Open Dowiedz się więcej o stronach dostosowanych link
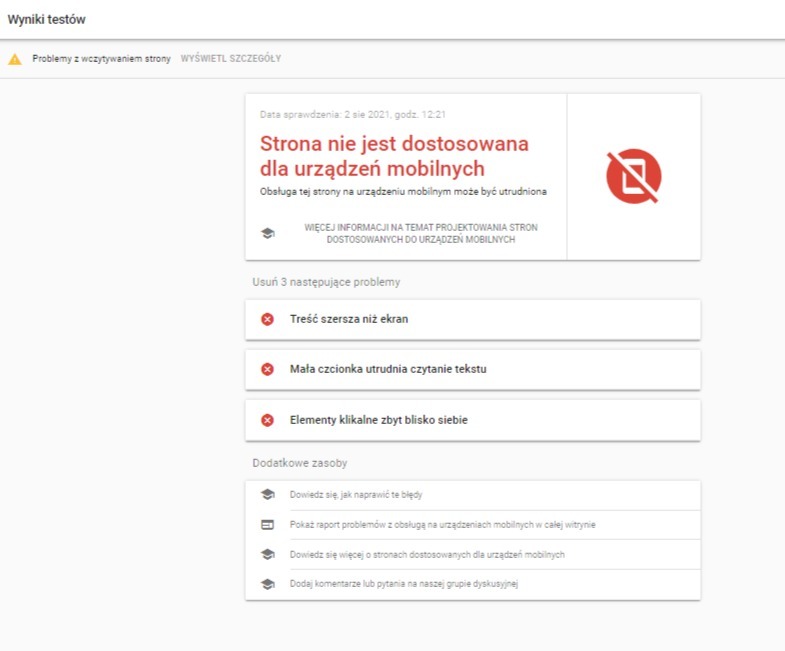The width and height of the screenshot is (785, 651). tap(427, 554)
